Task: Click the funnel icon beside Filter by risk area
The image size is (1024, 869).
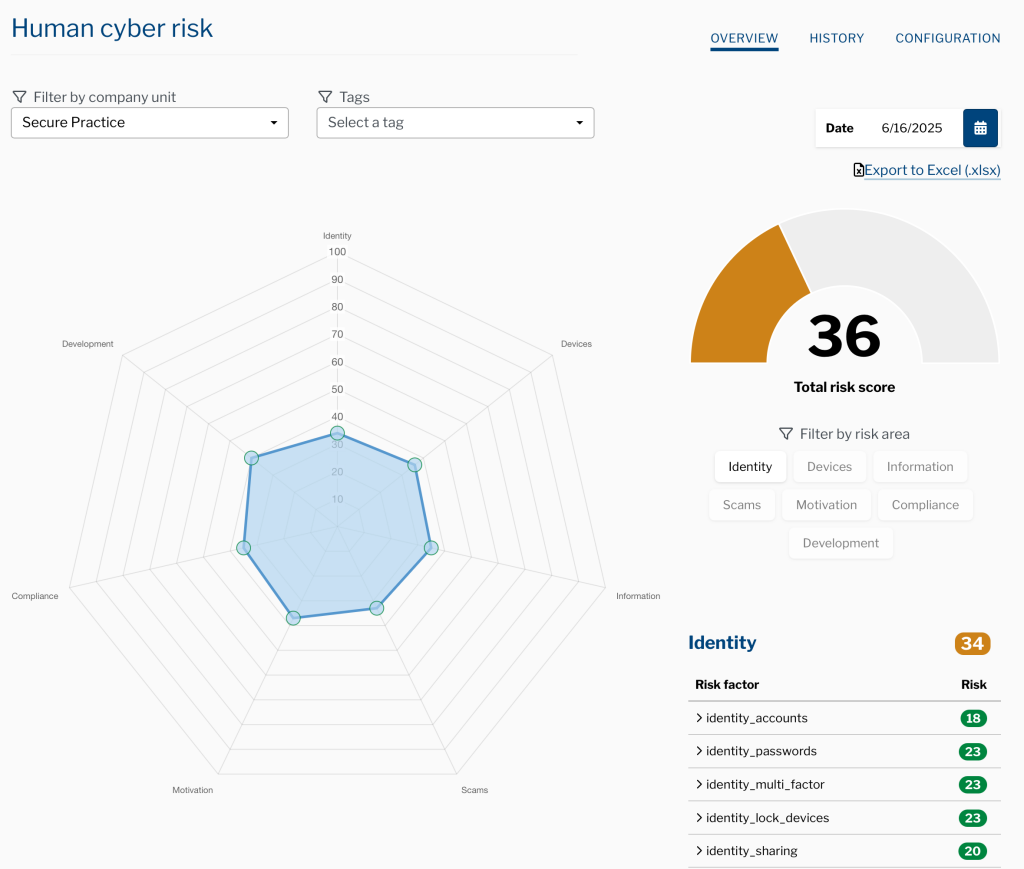Action: [786, 434]
